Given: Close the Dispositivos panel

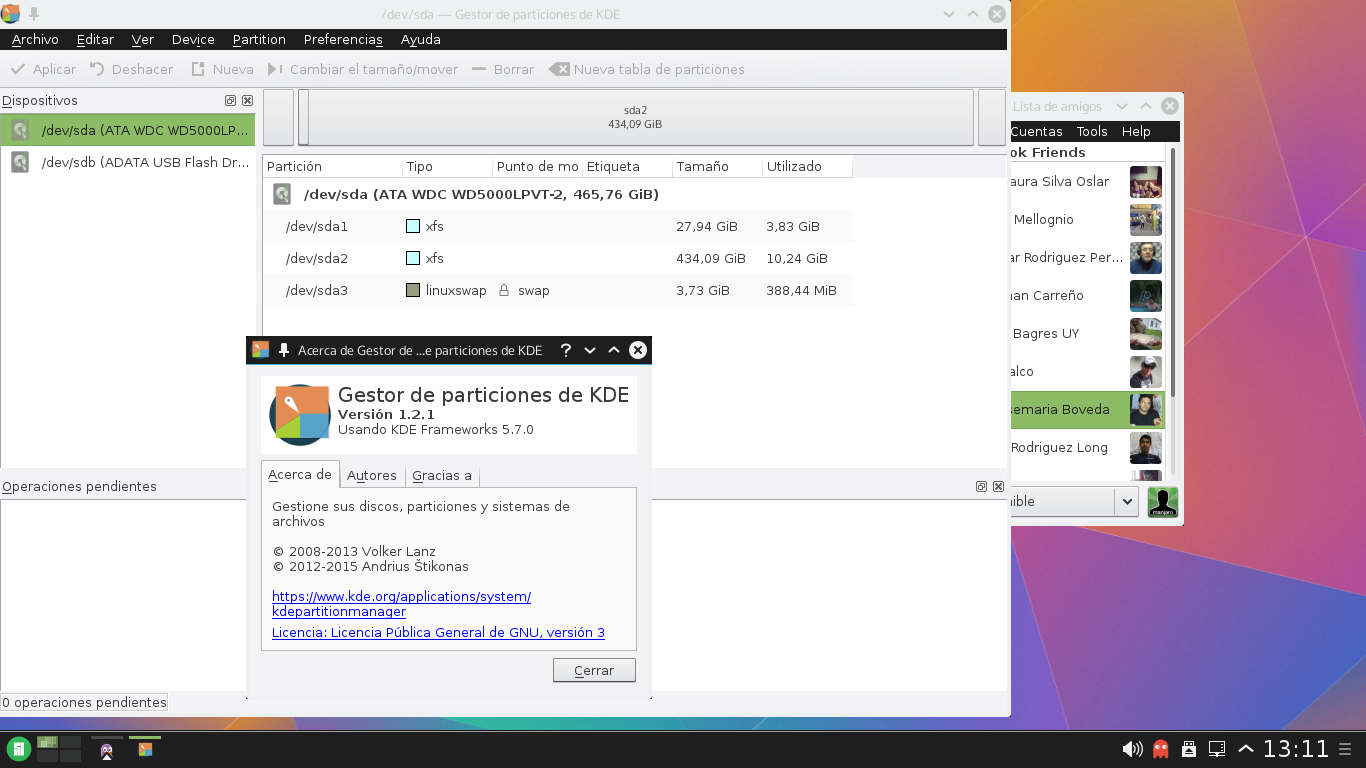Looking at the screenshot, I should (247, 100).
